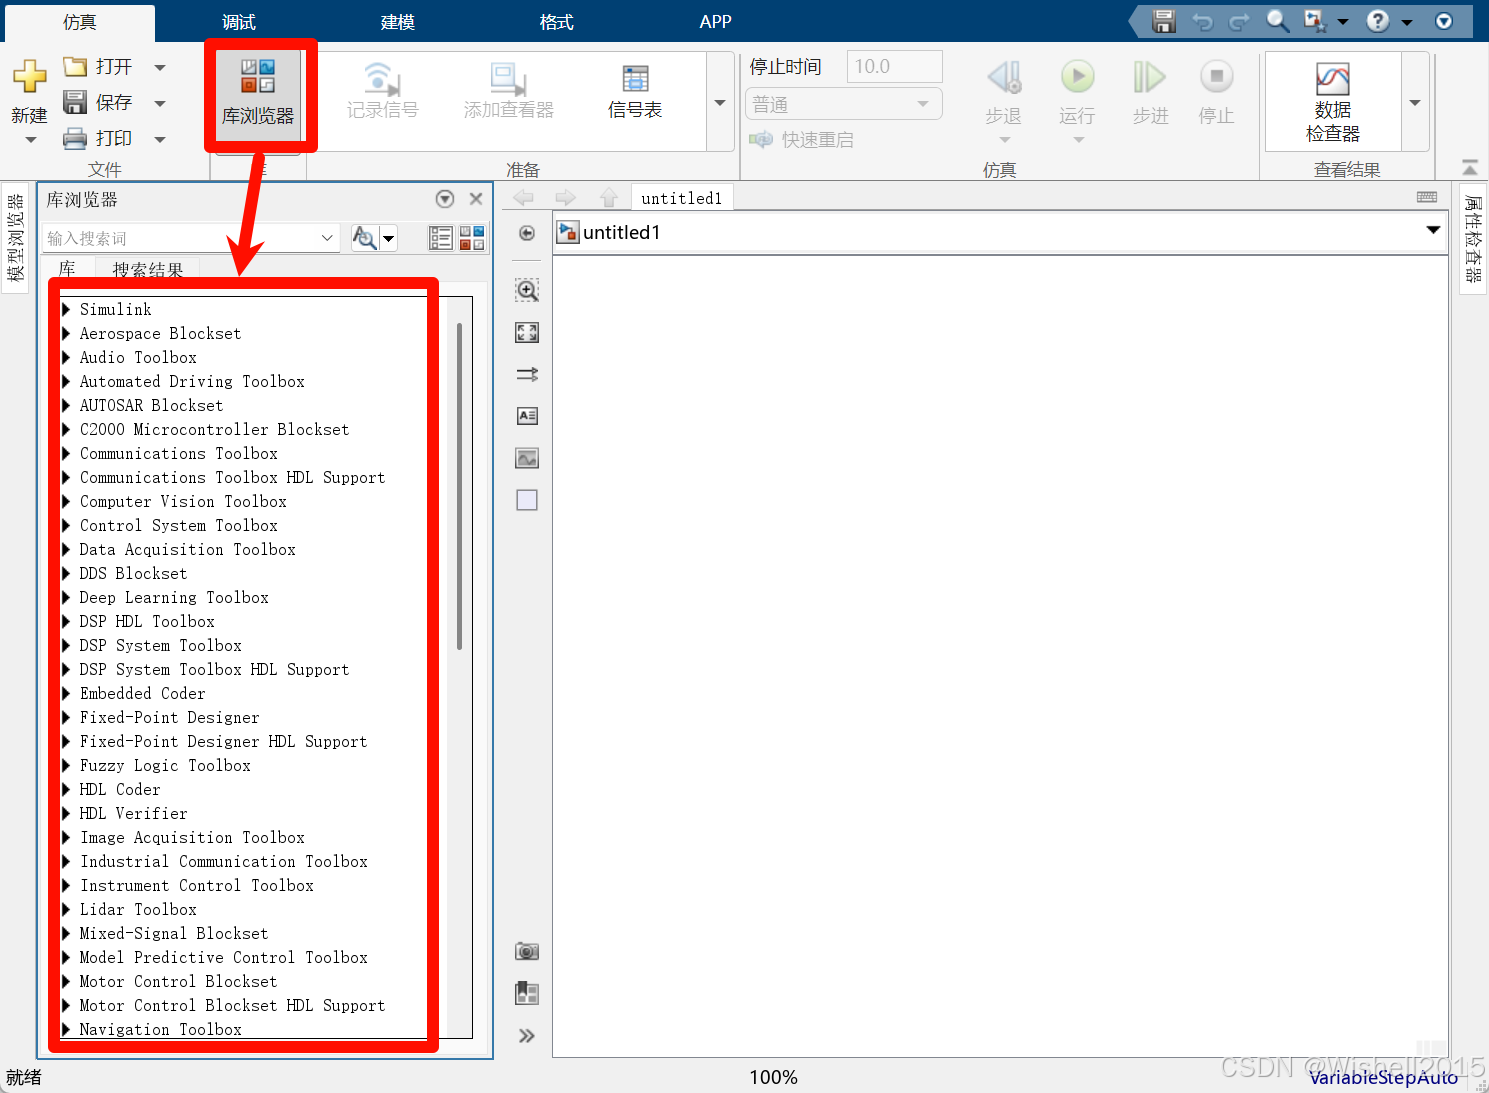Viewport: 1489px width, 1093px height.
Task: Click the annotation text (A) tool
Action: click(527, 416)
